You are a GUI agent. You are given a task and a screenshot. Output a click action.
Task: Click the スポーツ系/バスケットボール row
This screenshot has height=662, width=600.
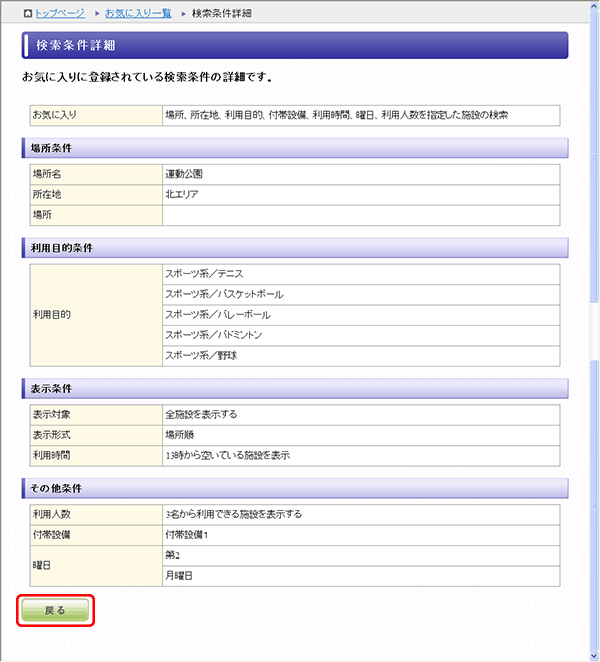coord(361,294)
